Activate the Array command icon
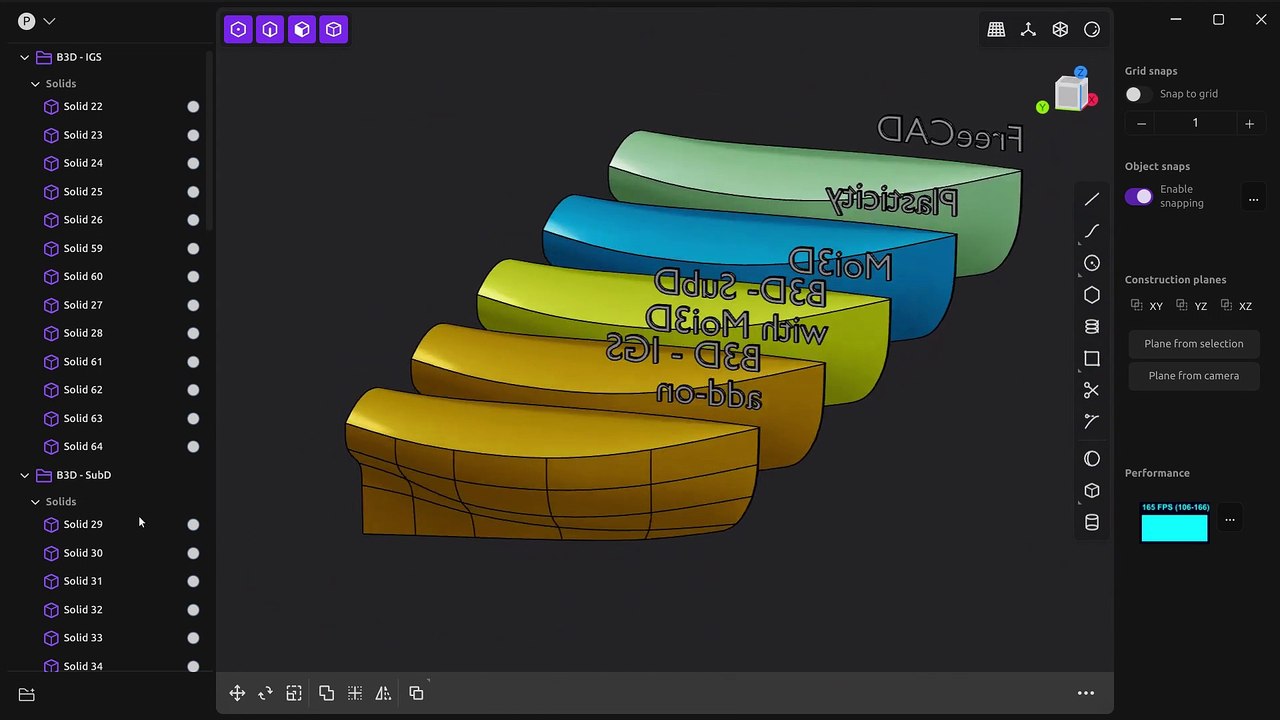 355,693
